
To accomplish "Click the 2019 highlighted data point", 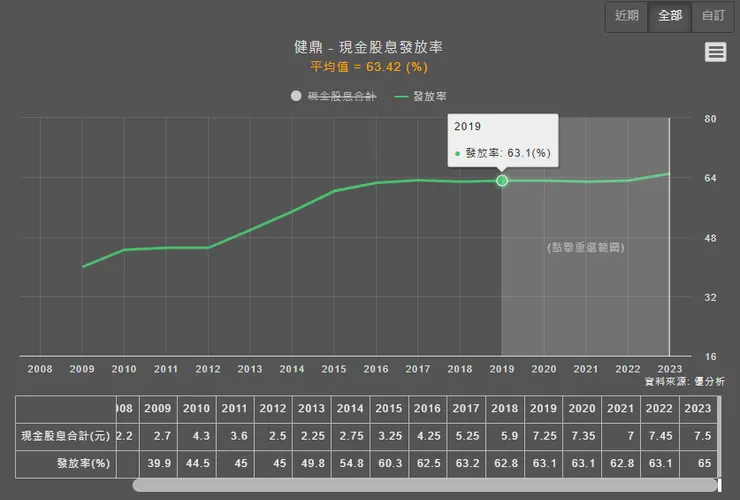I will click(x=502, y=180).
